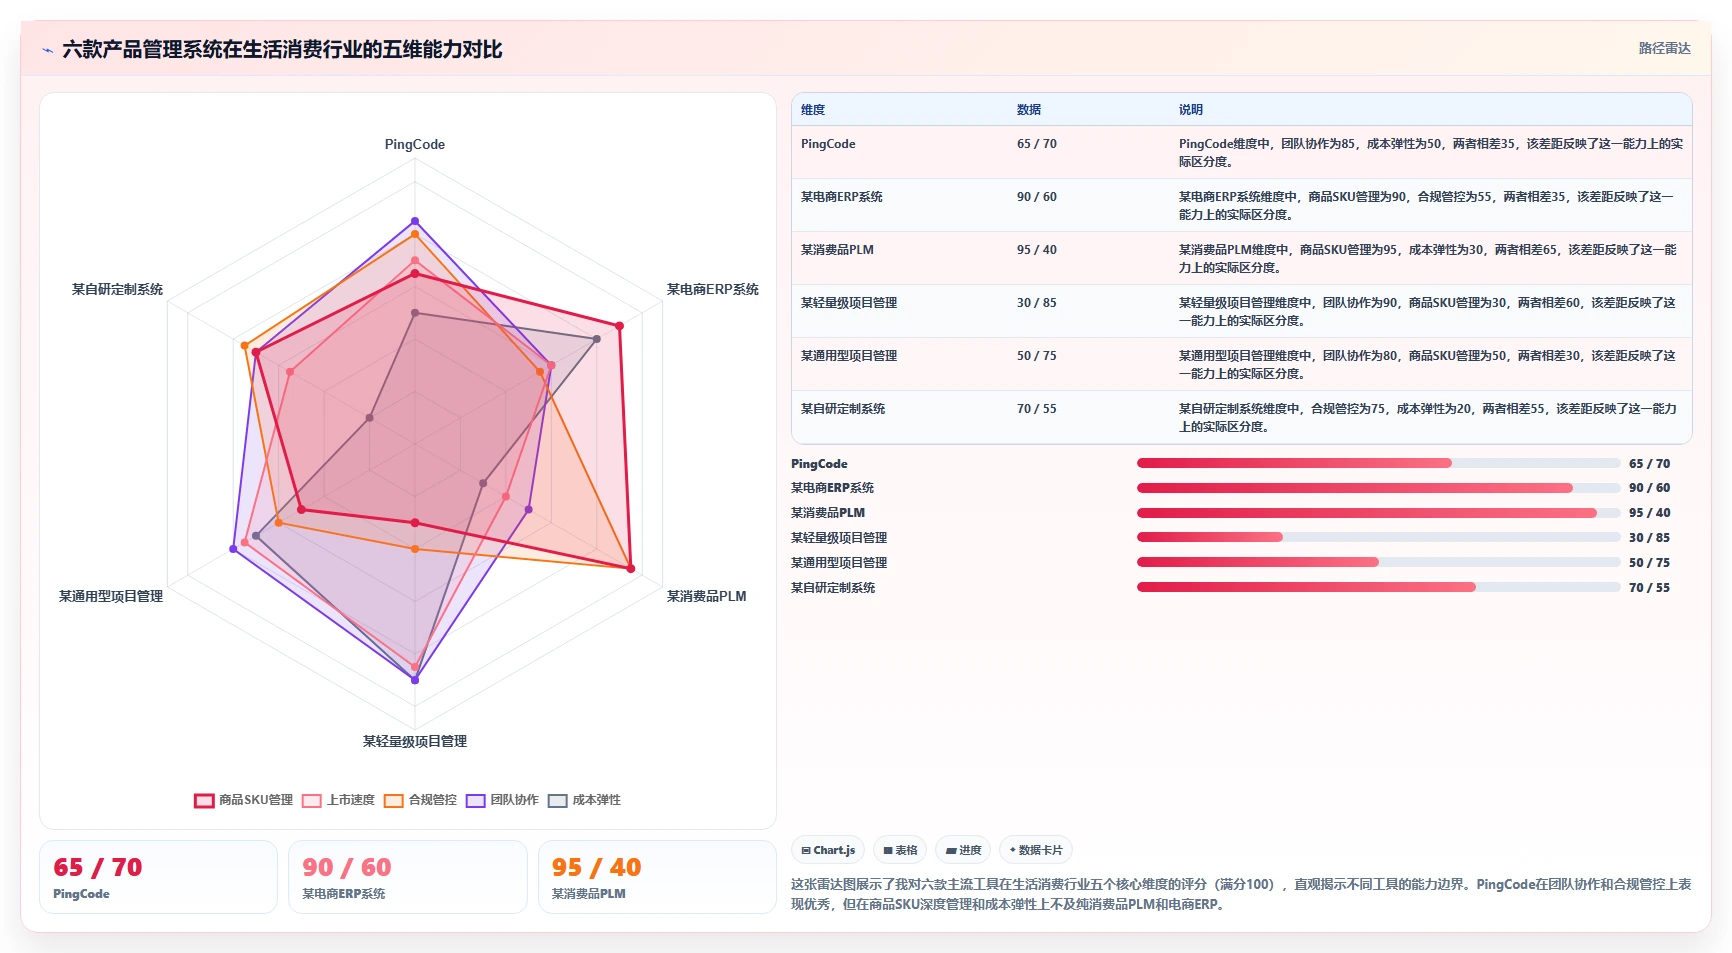Click the 30 / 85 value in table

(1037, 303)
